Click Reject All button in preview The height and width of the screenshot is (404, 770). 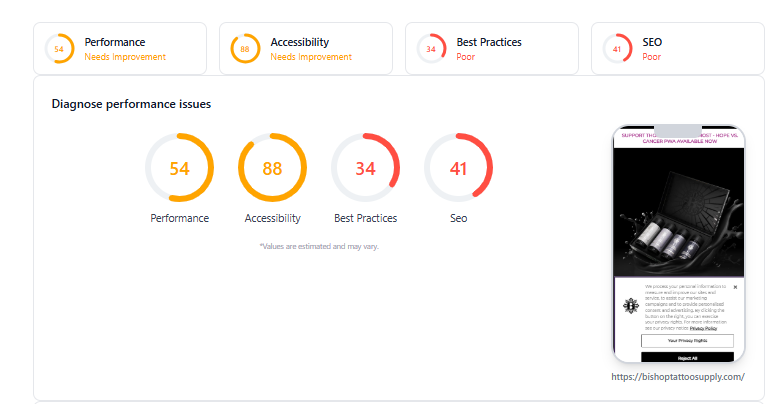(687, 357)
